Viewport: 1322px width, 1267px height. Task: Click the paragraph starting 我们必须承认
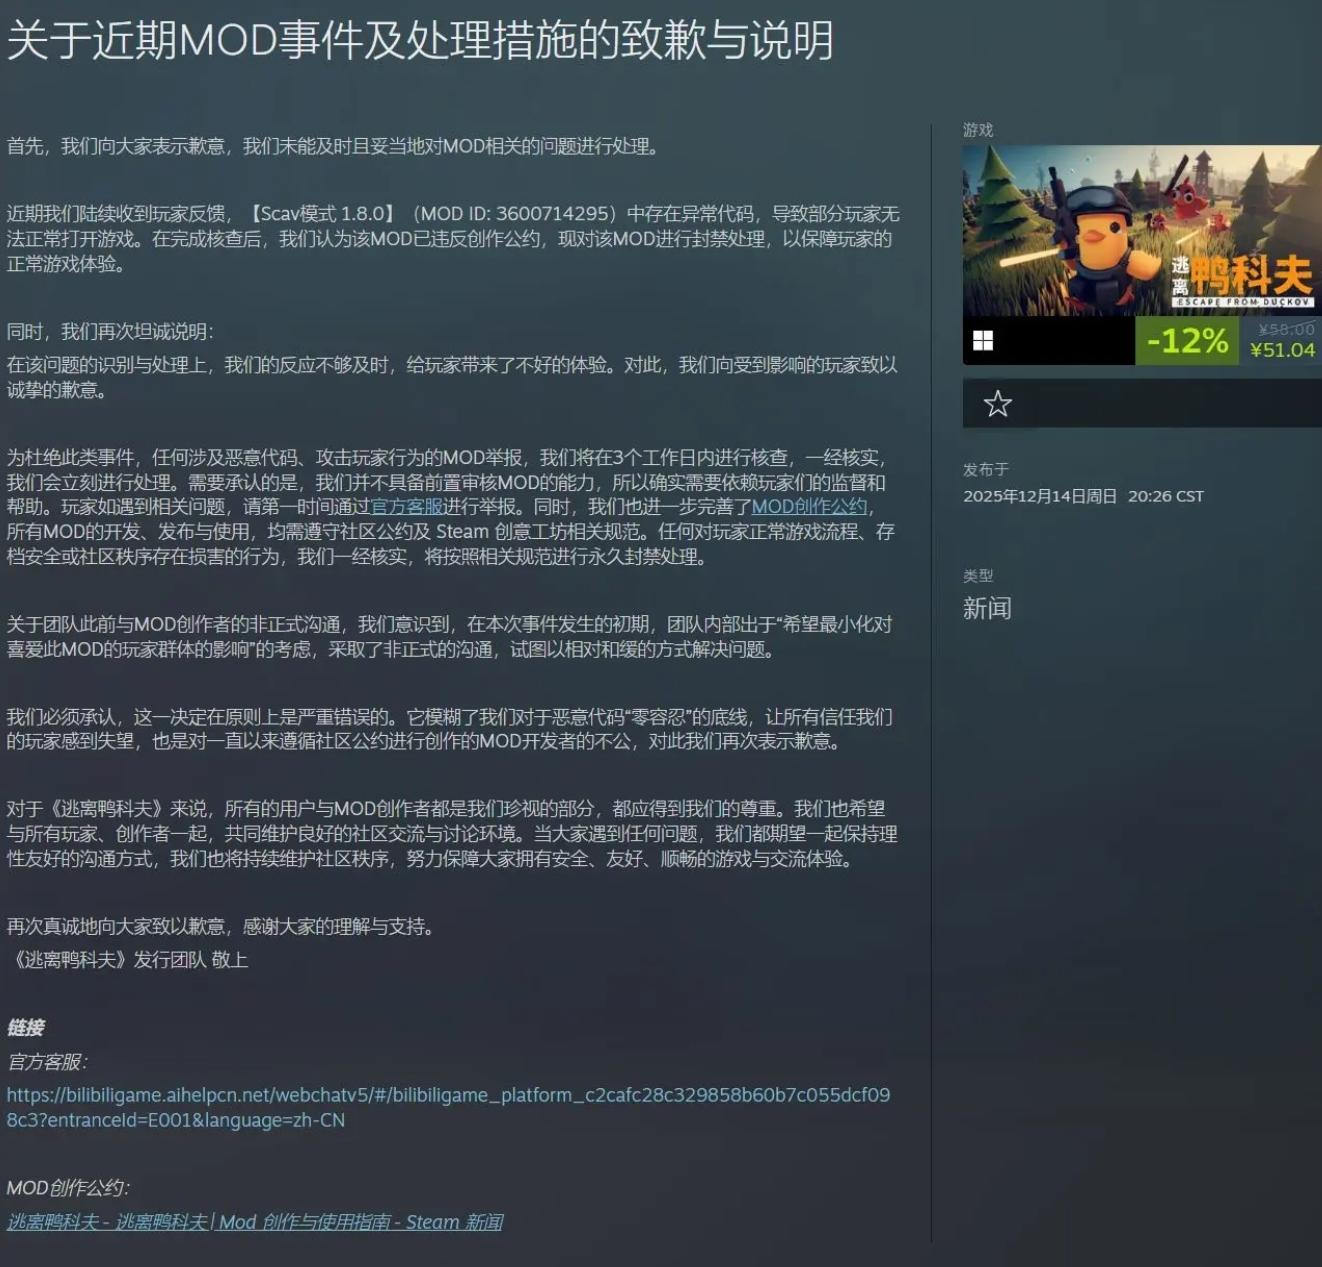click(x=449, y=729)
